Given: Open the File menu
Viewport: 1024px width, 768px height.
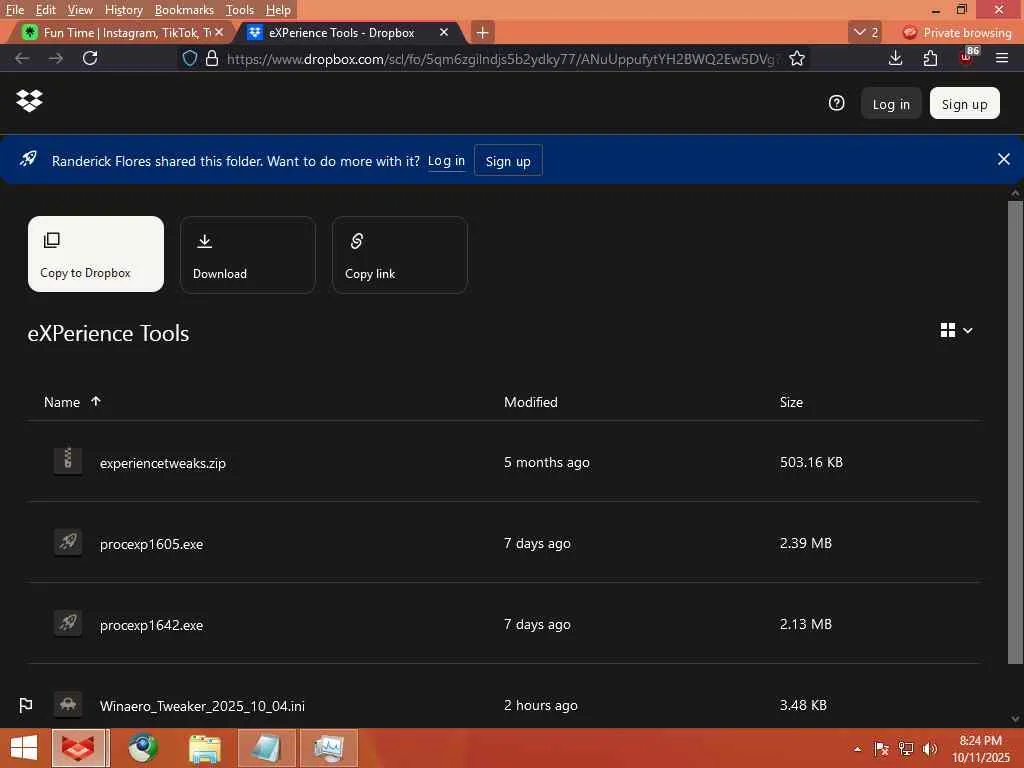Looking at the screenshot, I should pyautogui.click(x=14, y=10).
